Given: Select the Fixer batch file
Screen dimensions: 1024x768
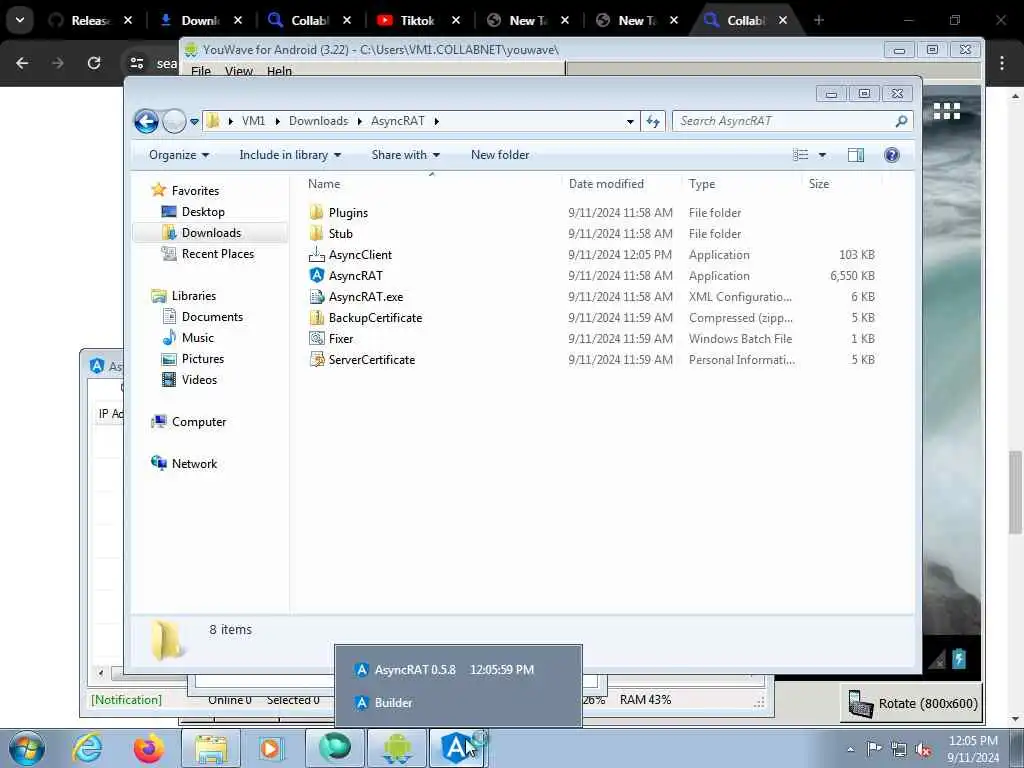Looking at the screenshot, I should (340, 338).
